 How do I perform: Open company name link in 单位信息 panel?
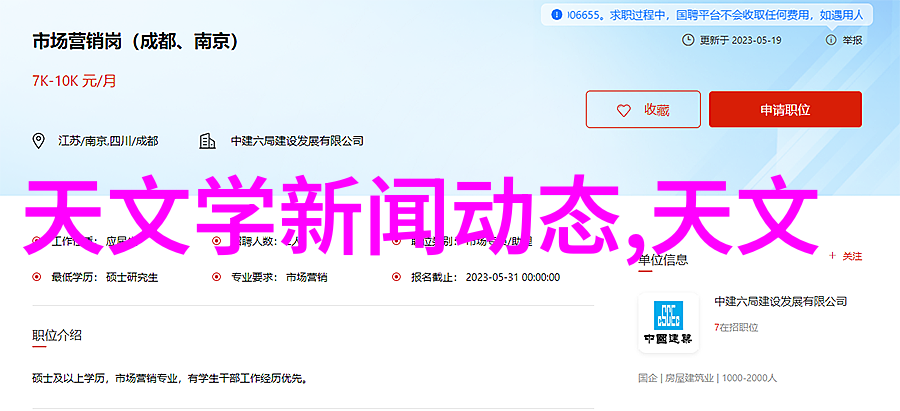(x=781, y=301)
